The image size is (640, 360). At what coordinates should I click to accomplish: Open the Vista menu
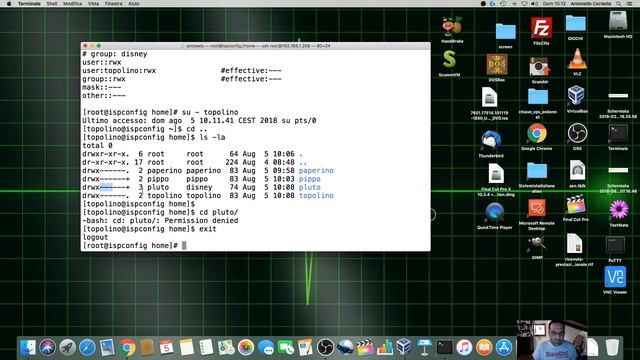(93, 3)
